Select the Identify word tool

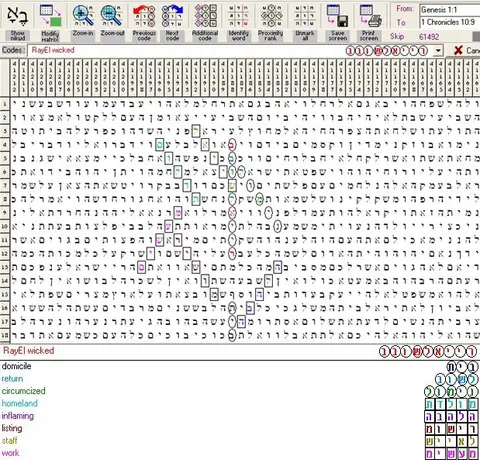[x=238, y=15]
